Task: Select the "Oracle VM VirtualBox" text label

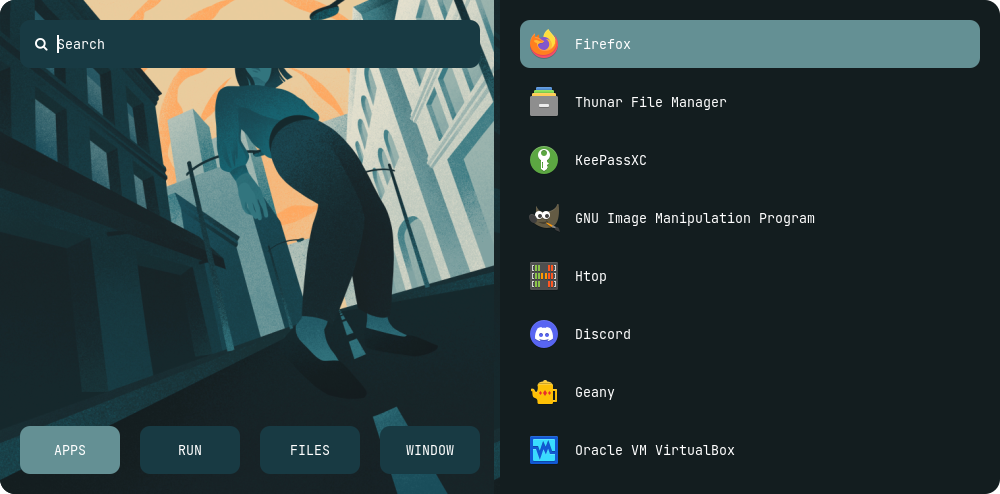Action: (654, 450)
